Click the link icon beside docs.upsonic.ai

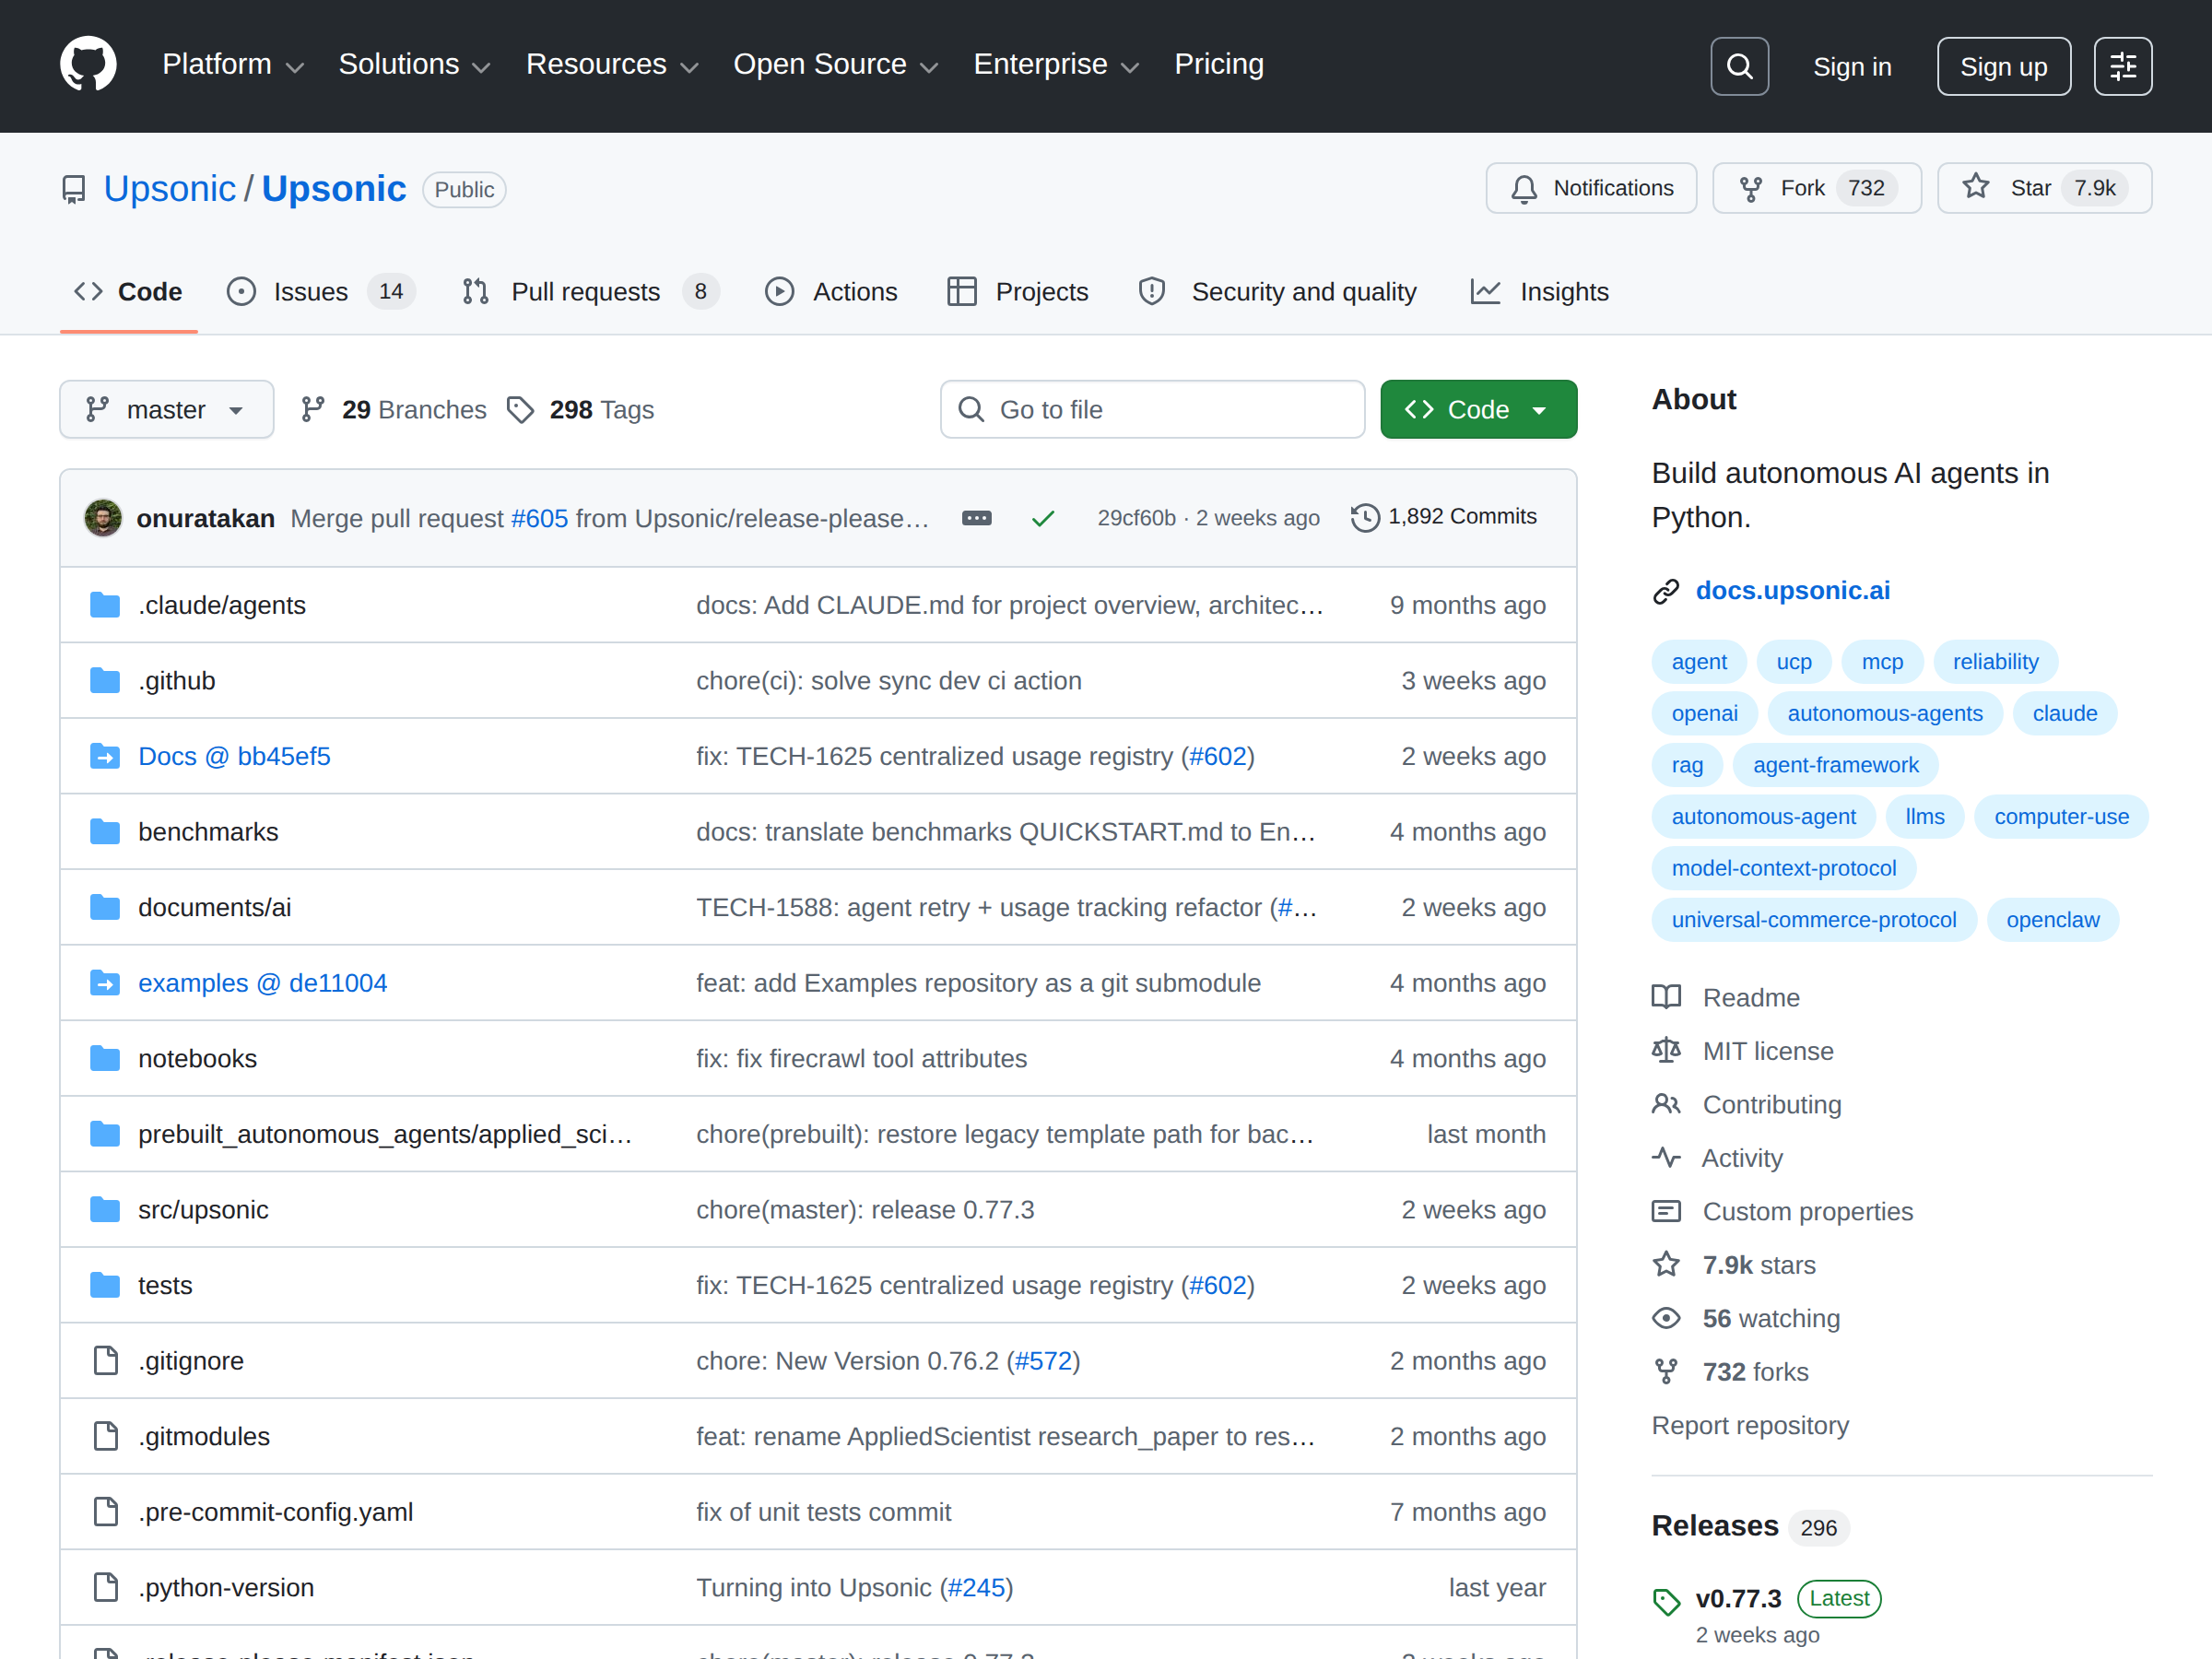[x=1666, y=591]
